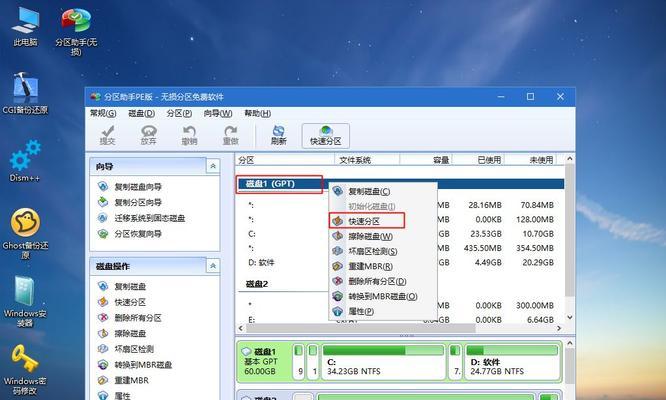Viewport: 666px width, 400px height.
Task: Click the 文件系统 column header
Action: 355,160
